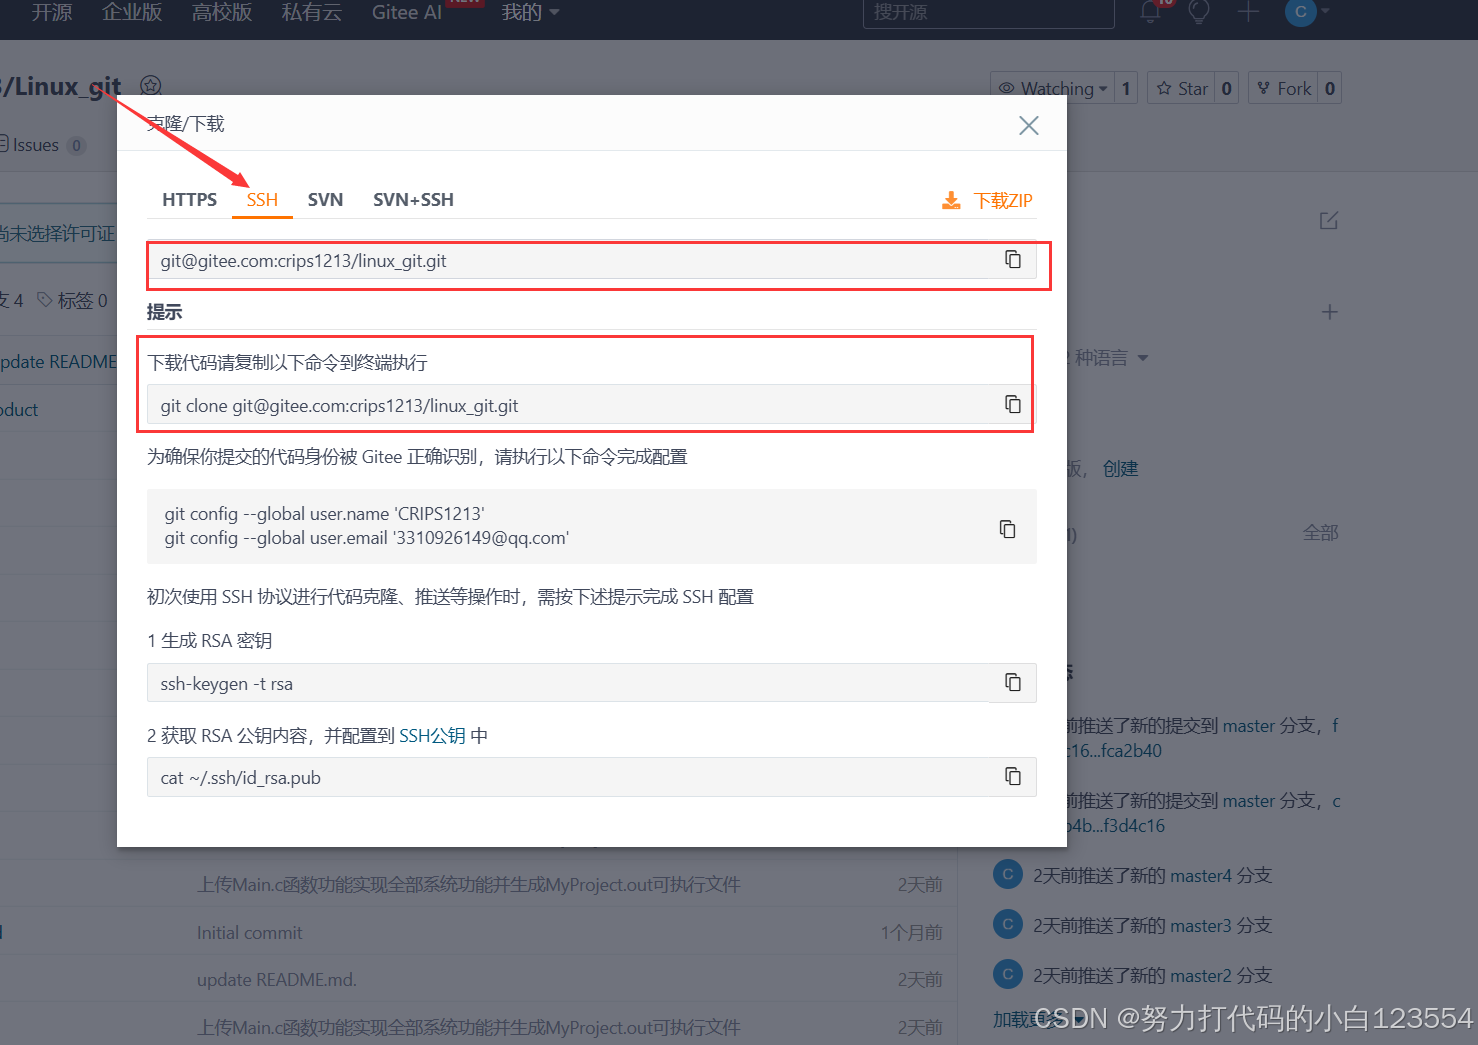Click the cat ~/.ssh/id_rsa.pub field

click(592, 777)
